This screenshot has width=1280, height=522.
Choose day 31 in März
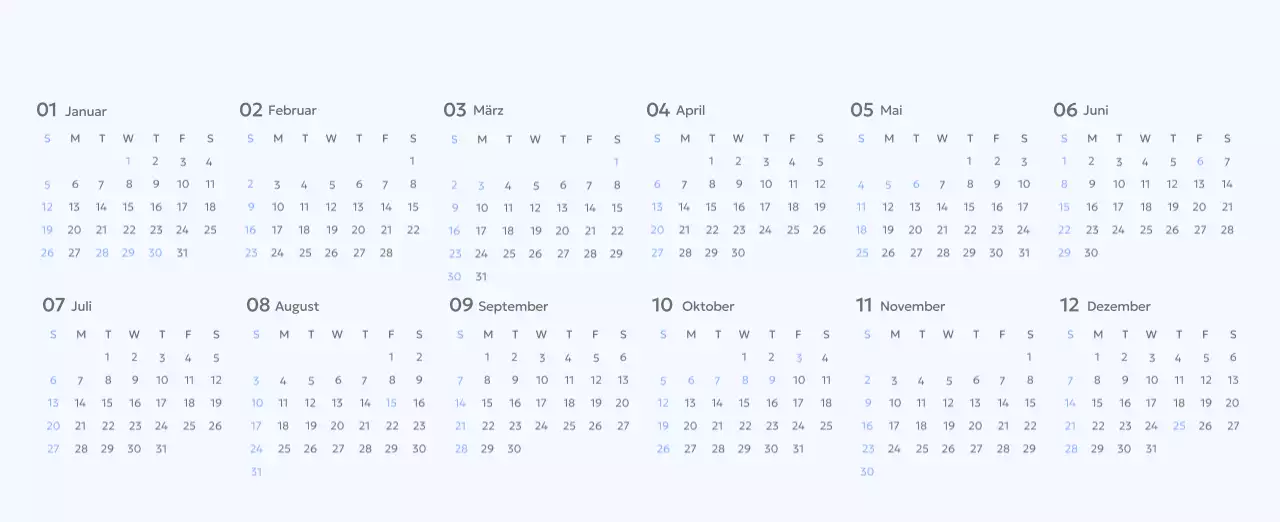pyautogui.click(x=481, y=277)
